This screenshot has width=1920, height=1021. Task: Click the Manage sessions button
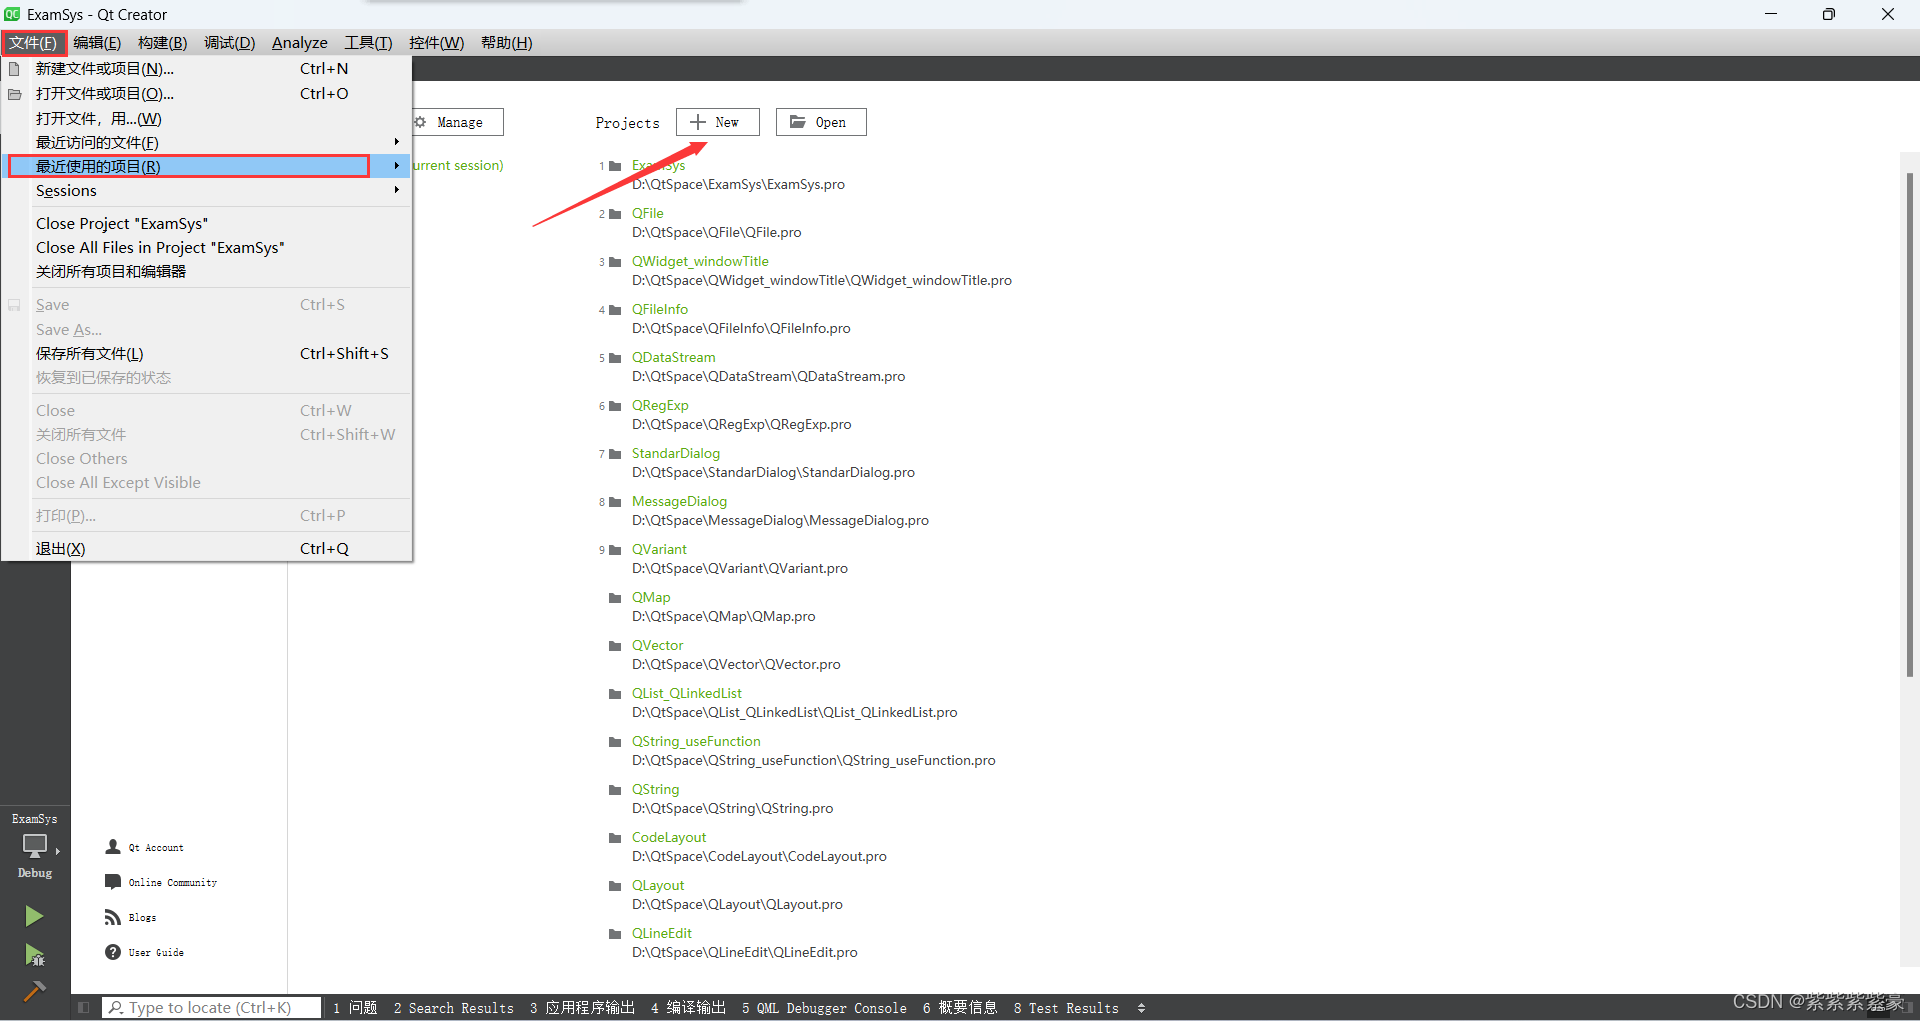[457, 122]
